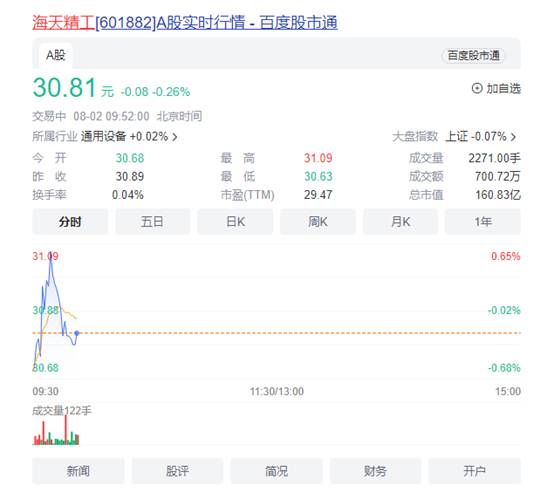Click the blue current-price dot on chart
This screenshot has width=554, height=492.
(x=77, y=333)
